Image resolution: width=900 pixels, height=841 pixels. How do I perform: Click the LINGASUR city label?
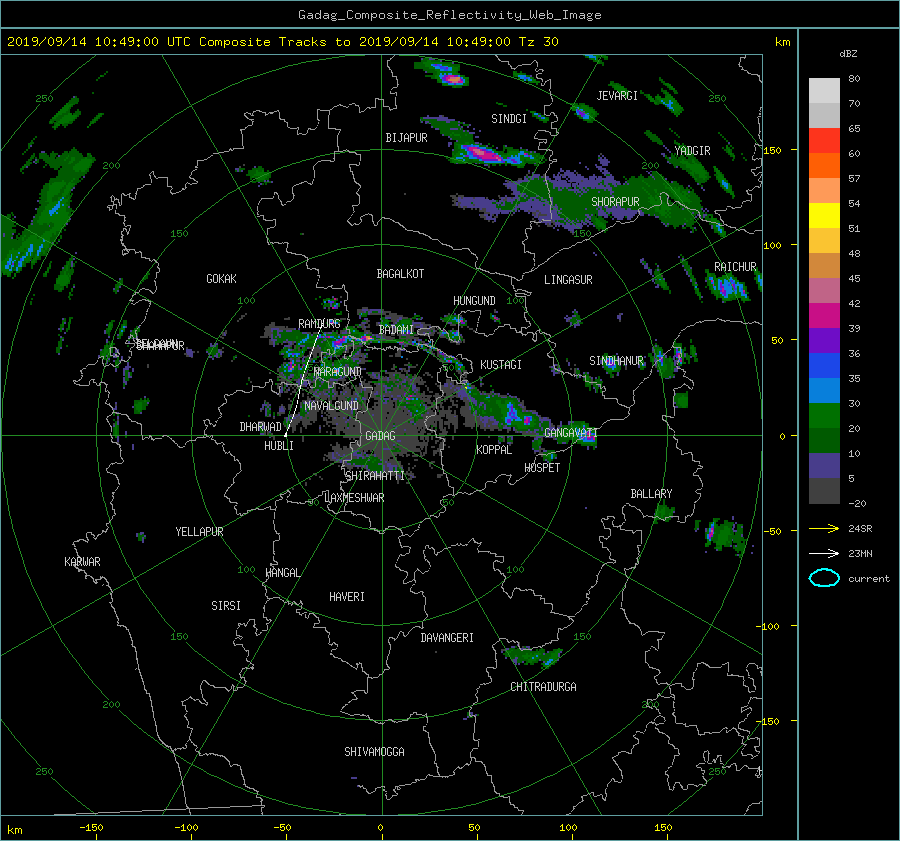pos(568,280)
